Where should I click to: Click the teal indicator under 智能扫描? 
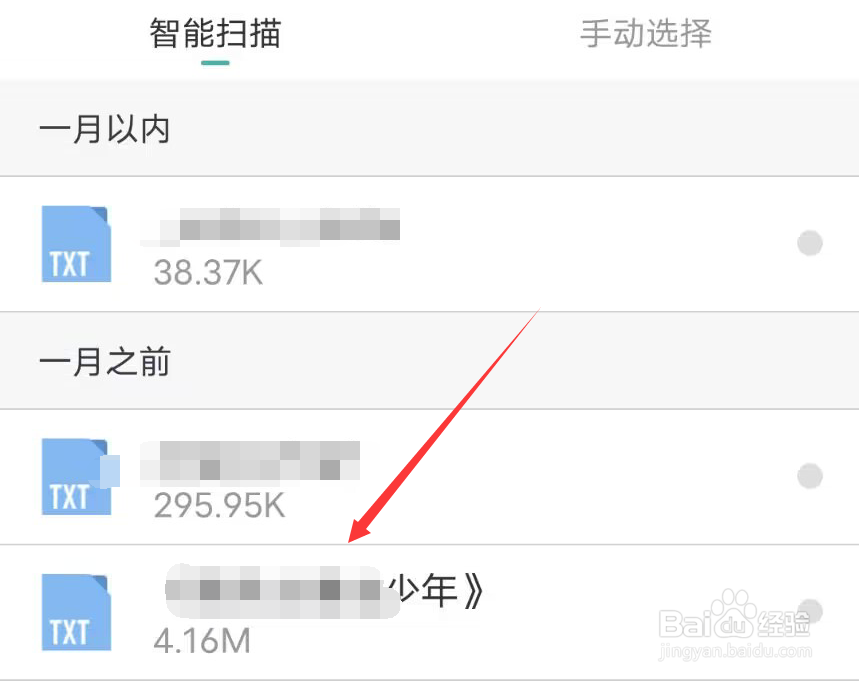click(x=215, y=63)
